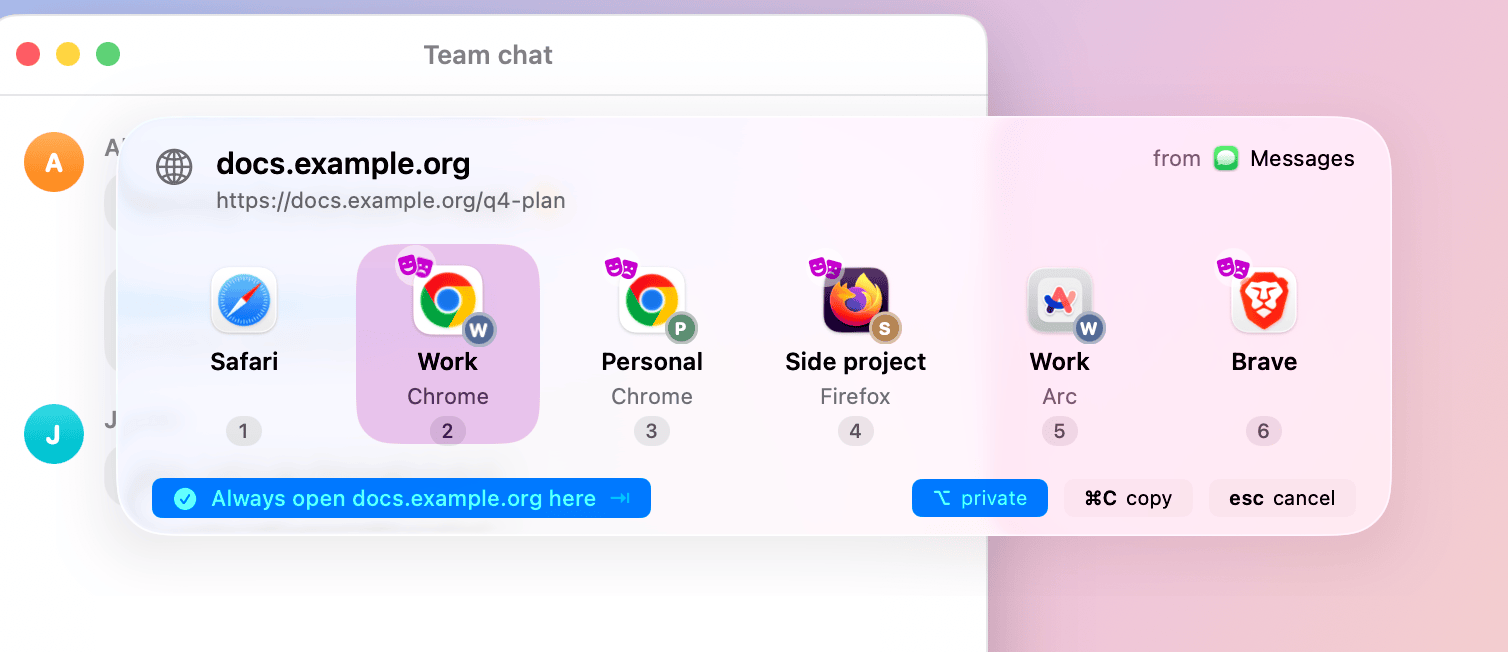Click the Side project label text

click(856, 362)
